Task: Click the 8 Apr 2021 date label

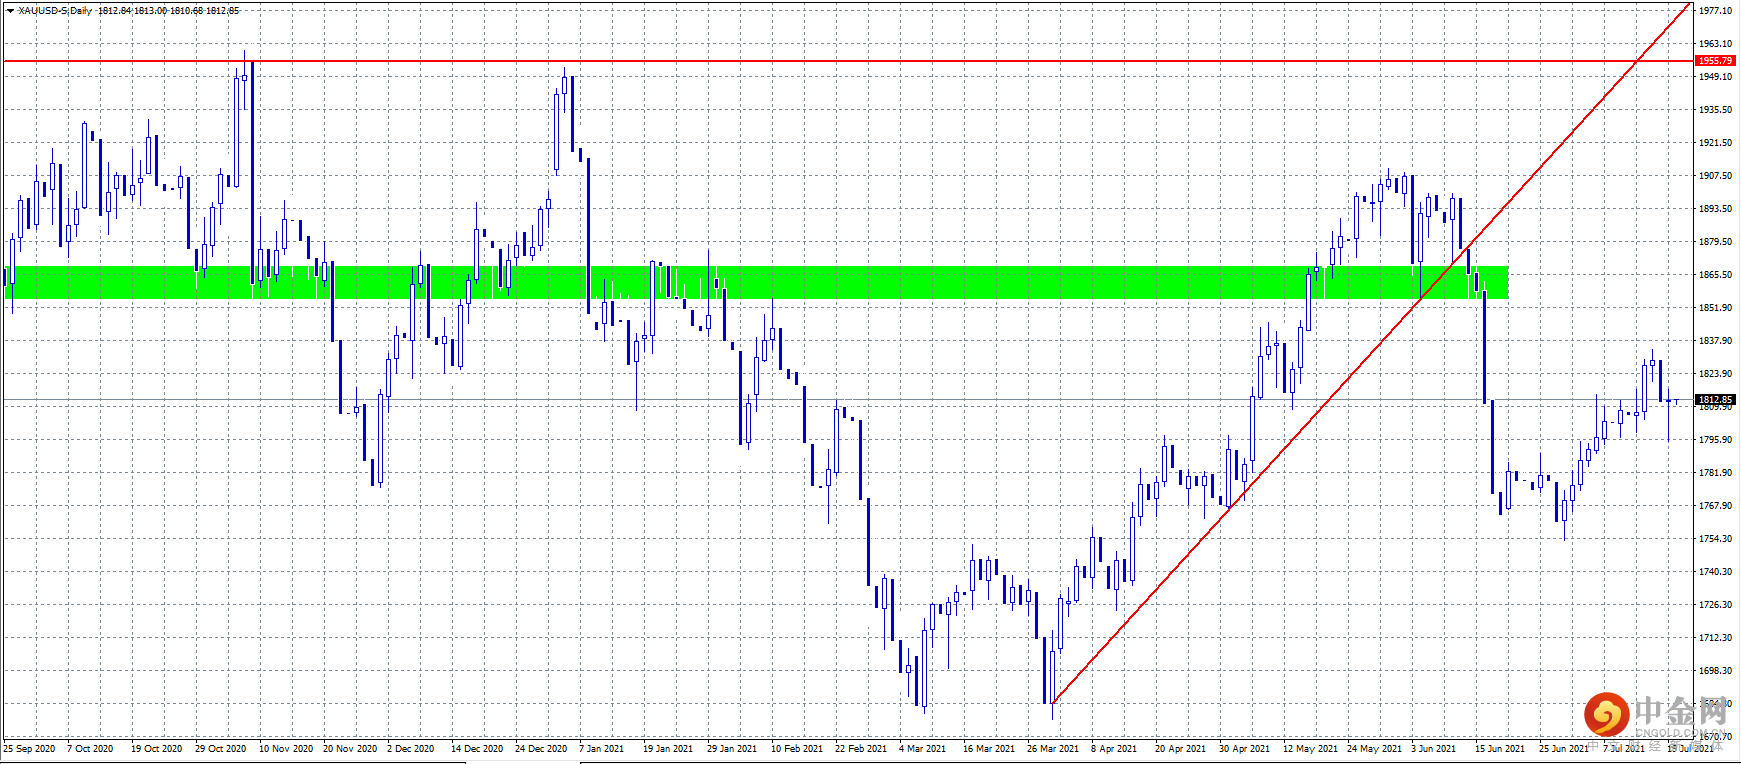Action: 1114,749
